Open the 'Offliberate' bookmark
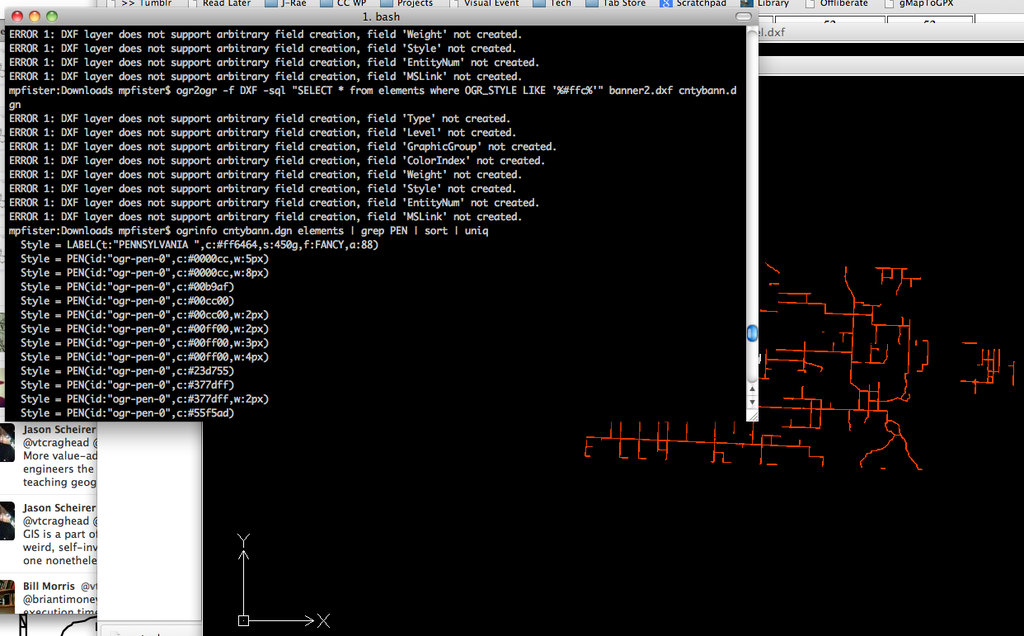The width and height of the screenshot is (1024, 636). pos(837,3)
